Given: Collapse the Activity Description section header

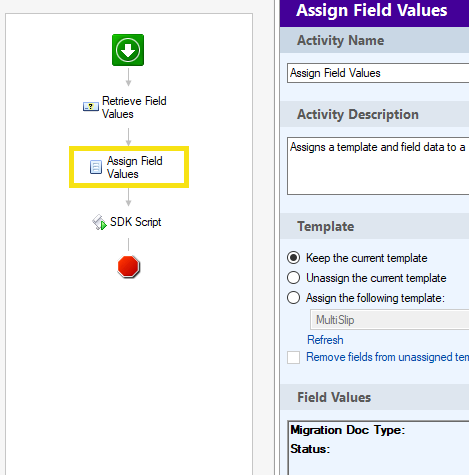Looking at the screenshot, I should click(x=374, y=114).
